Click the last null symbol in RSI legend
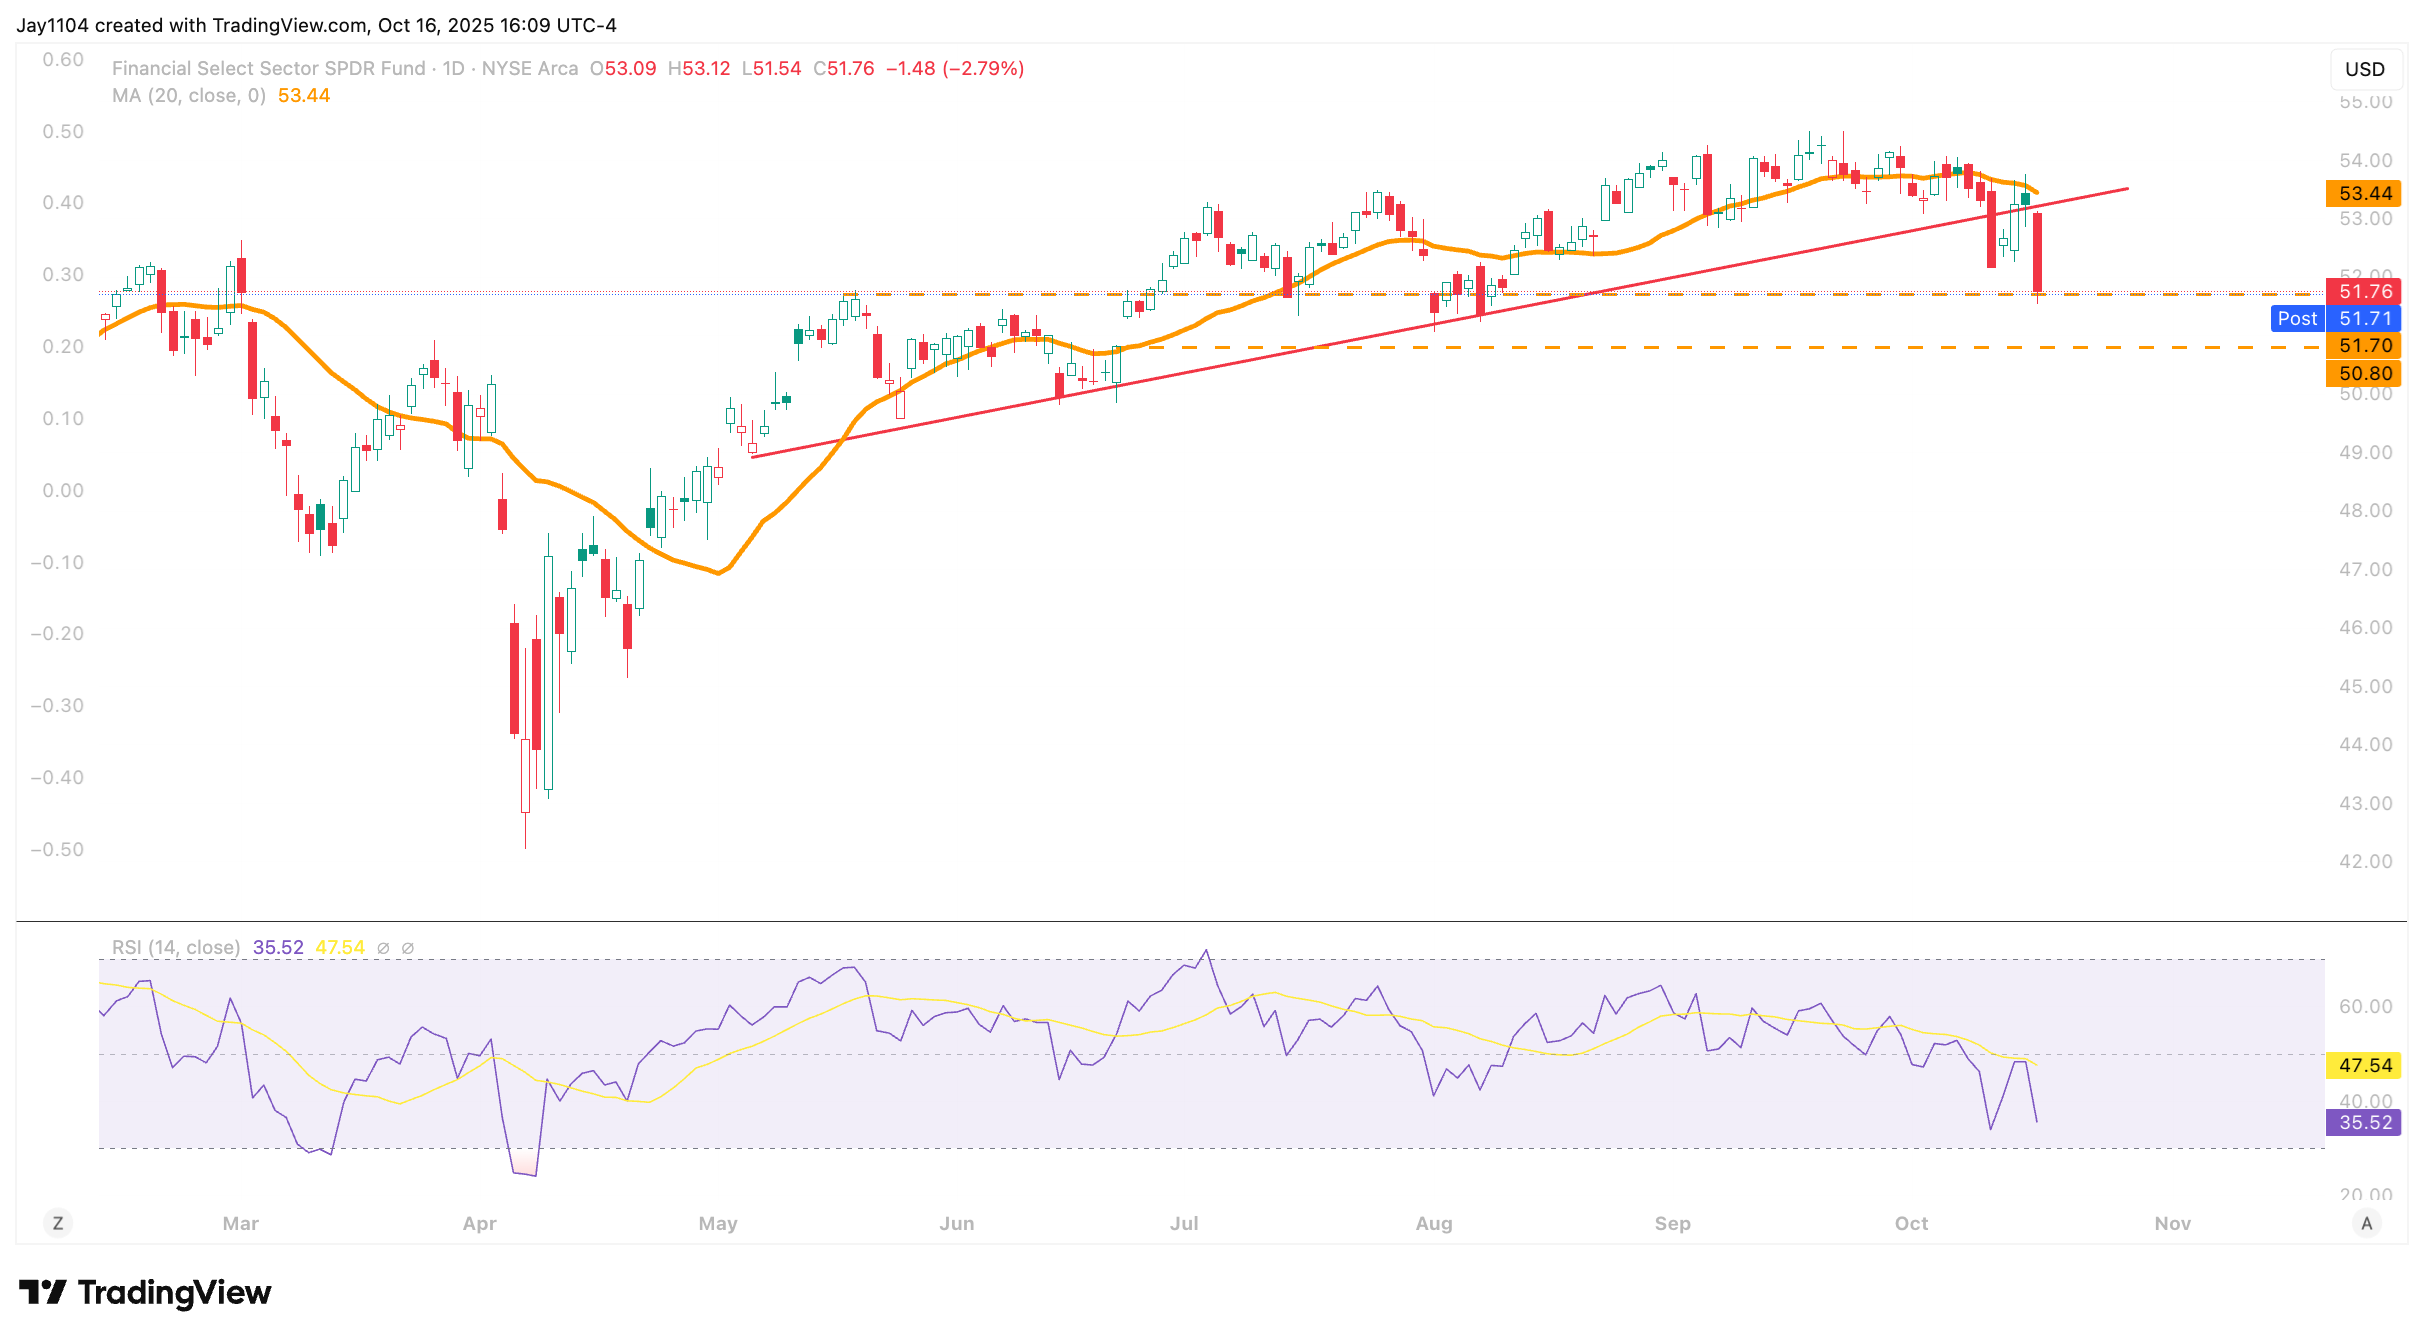Image resolution: width=2424 pixels, height=1340 pixels. coord(408,948)
